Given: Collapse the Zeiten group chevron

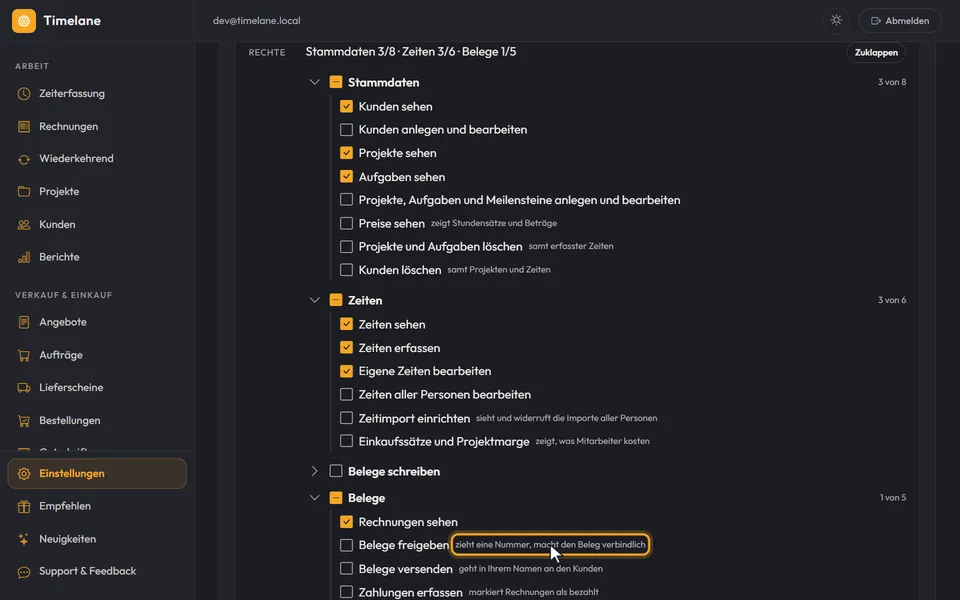Looking at the screenshot, I should 315,300.
